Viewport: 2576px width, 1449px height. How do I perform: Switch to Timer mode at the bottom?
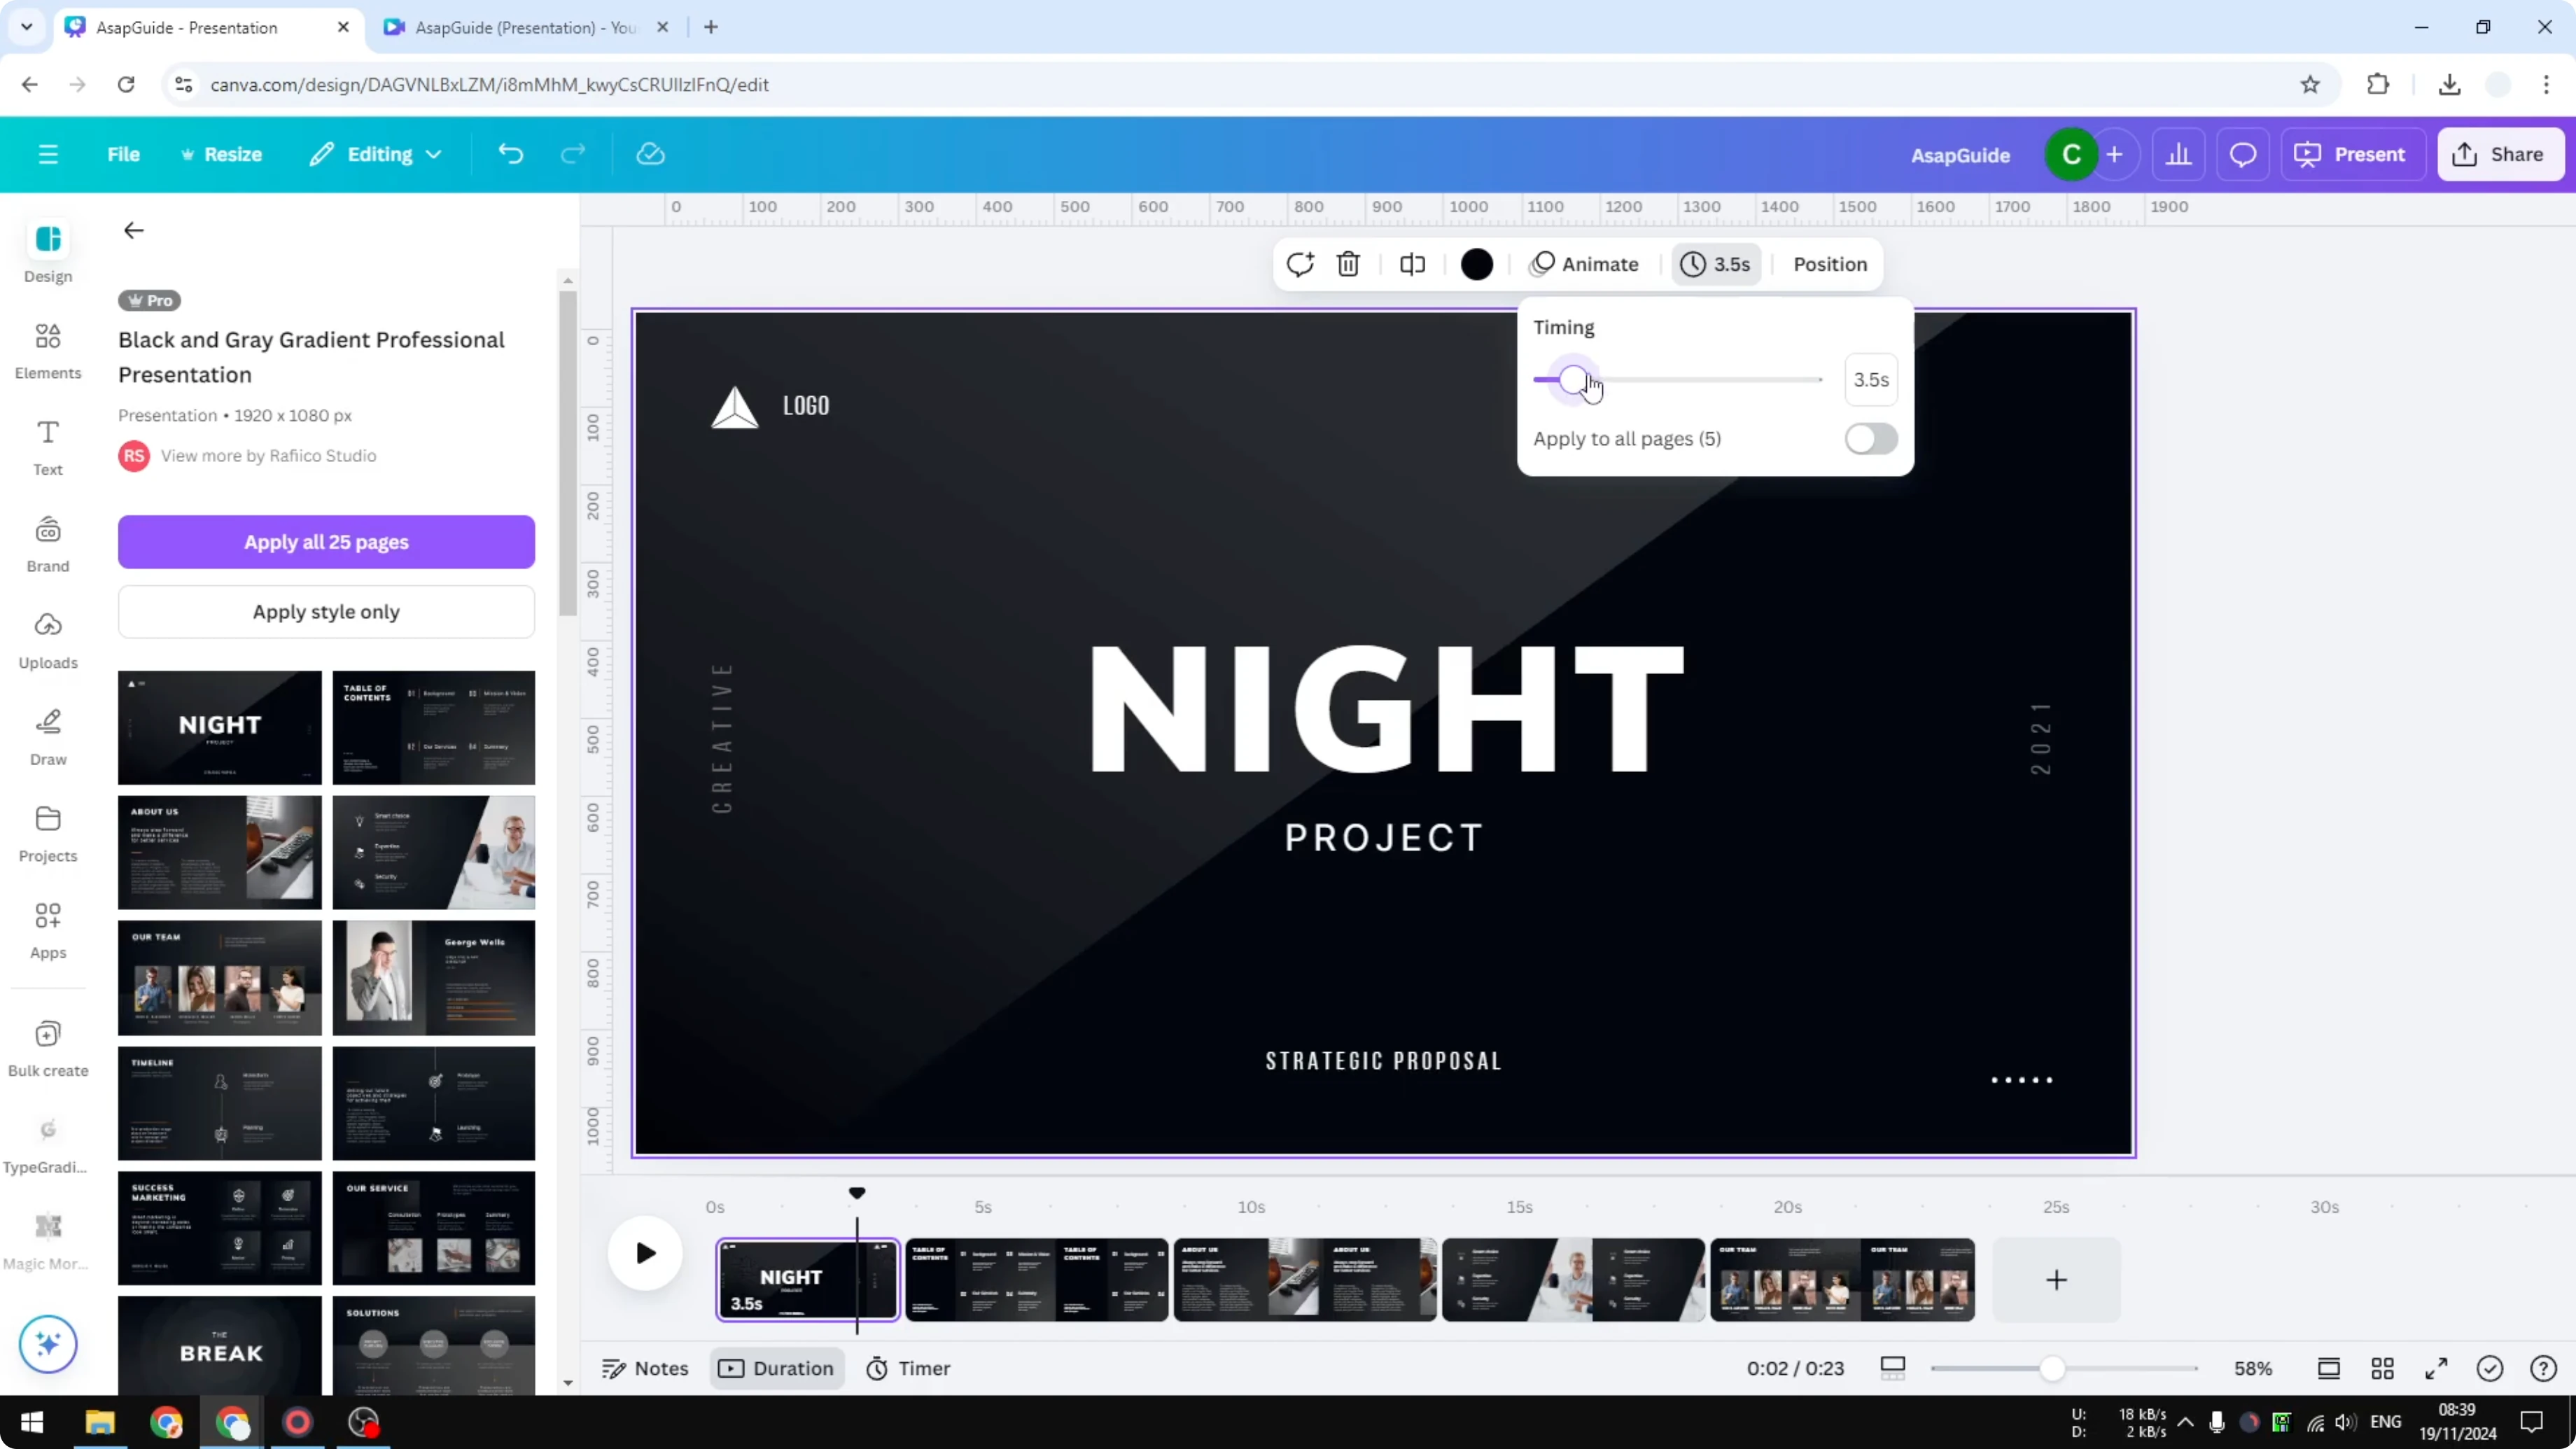(x=908, y=1368)
